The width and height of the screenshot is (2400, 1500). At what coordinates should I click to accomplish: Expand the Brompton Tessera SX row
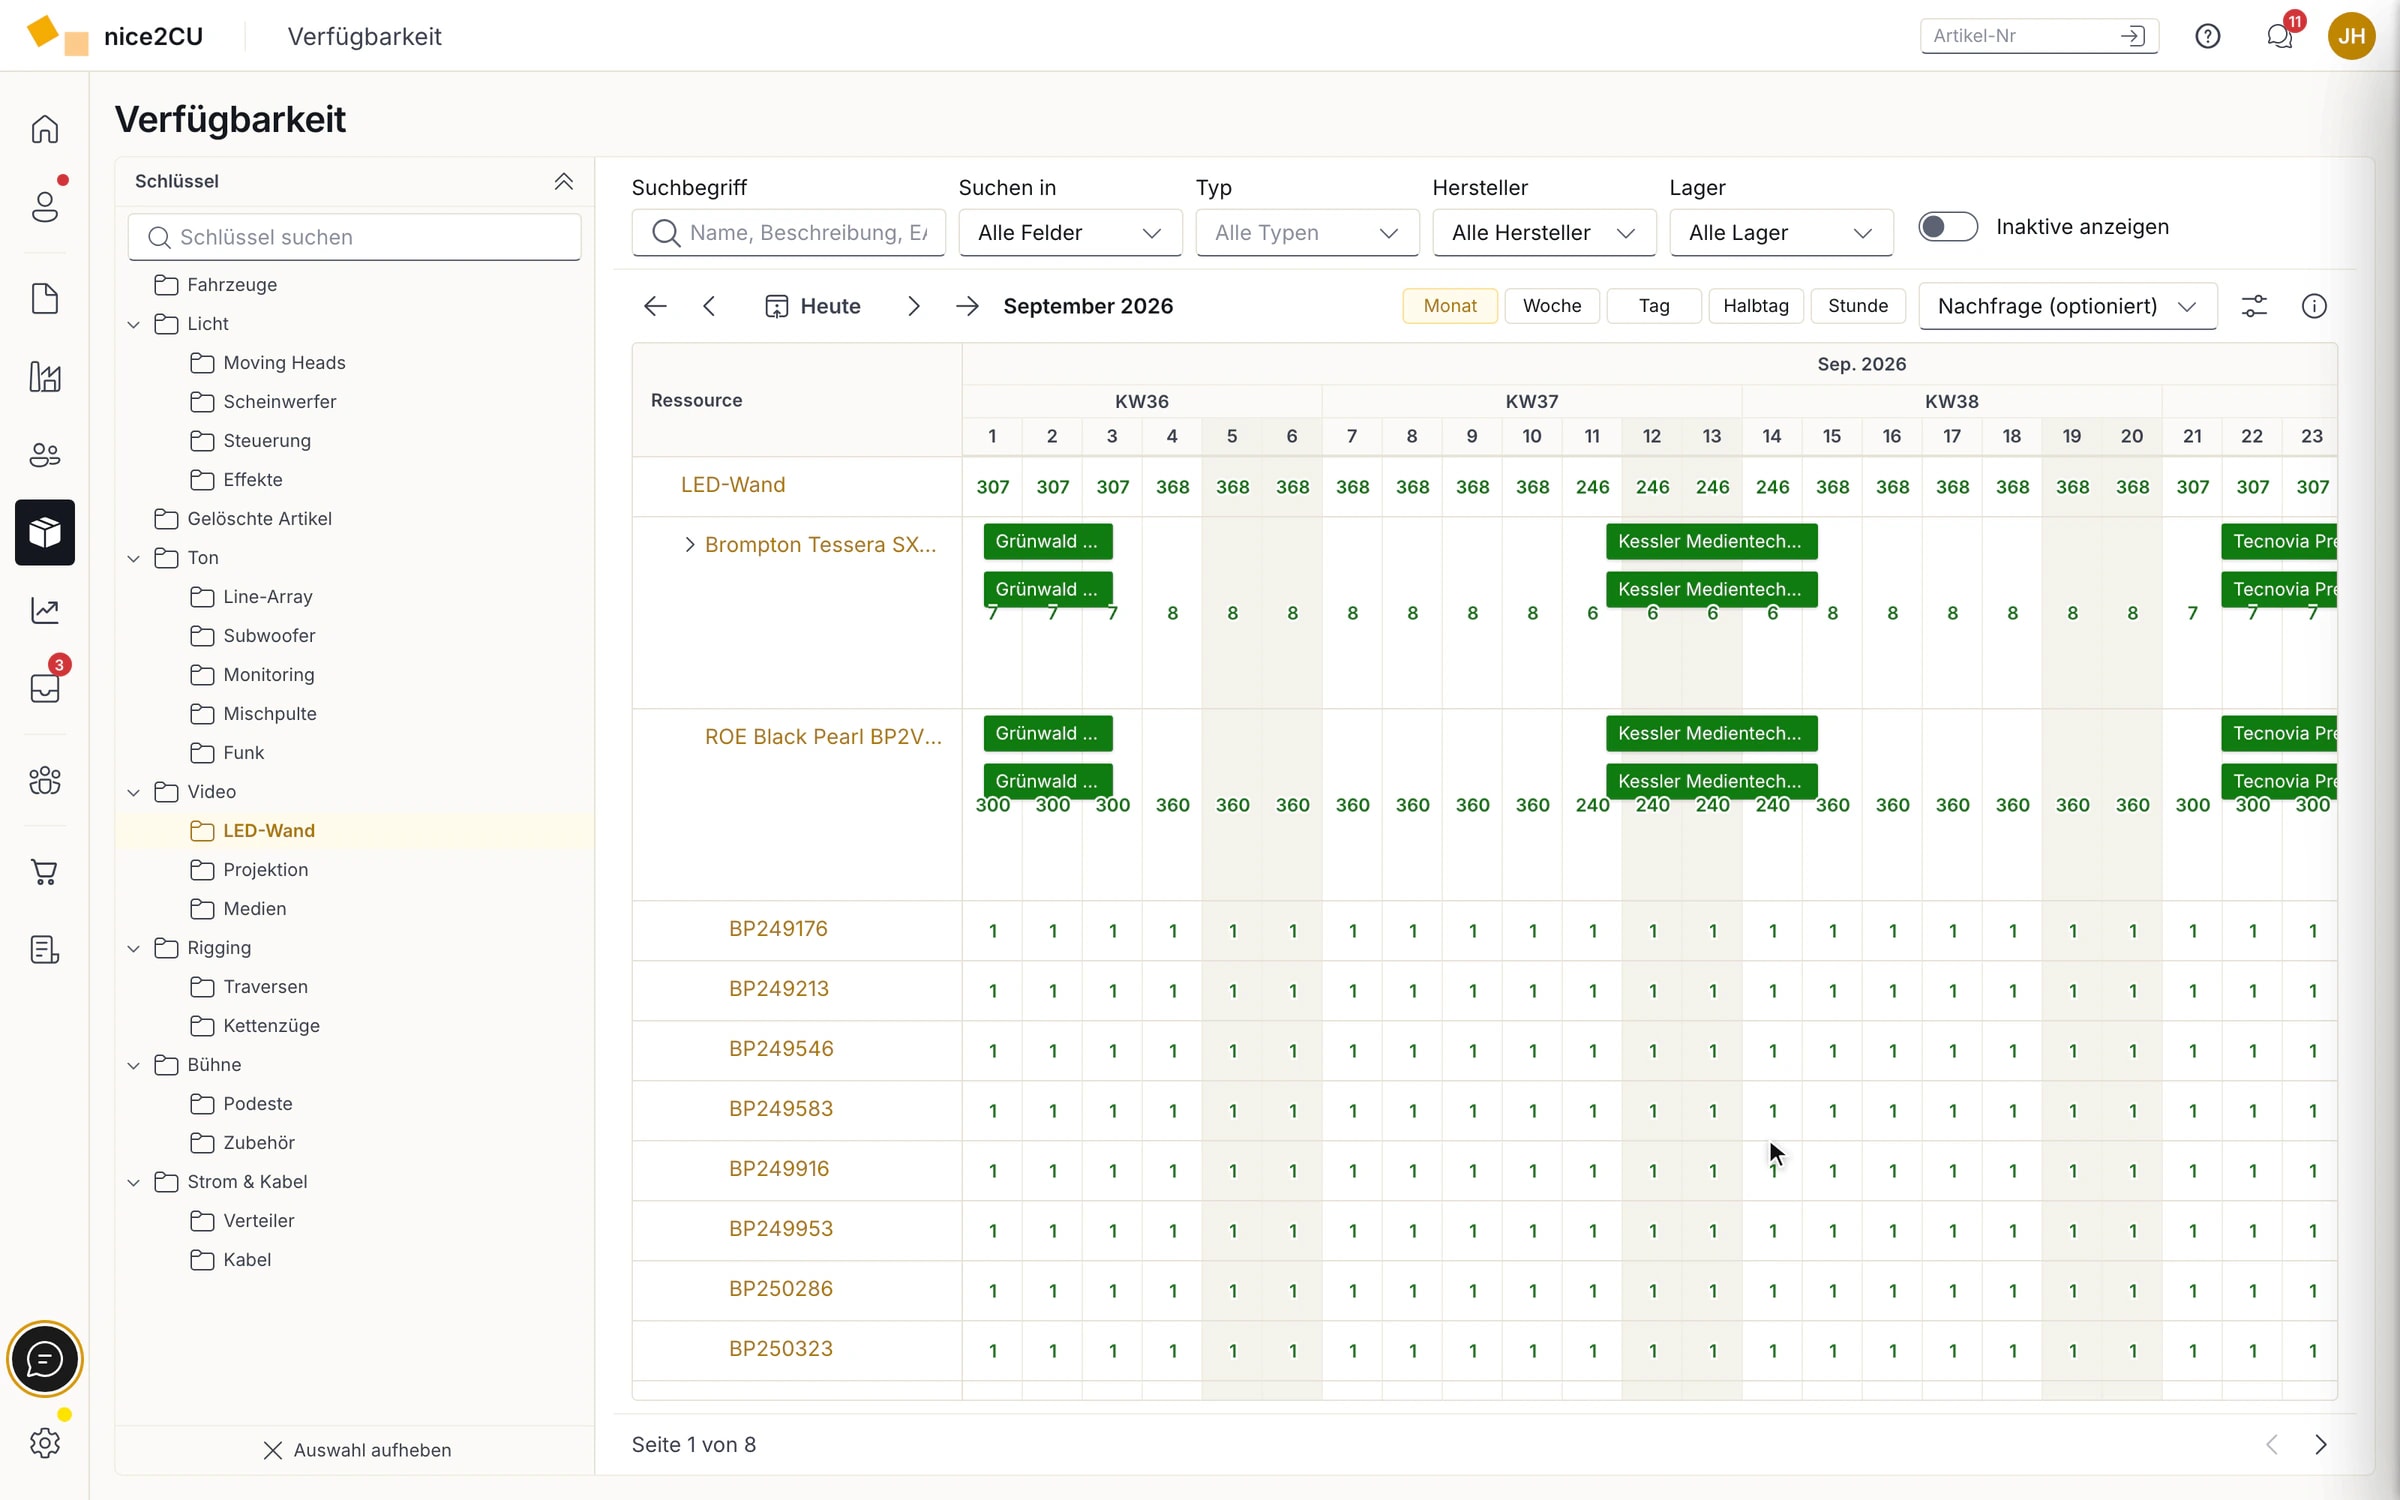689,544
